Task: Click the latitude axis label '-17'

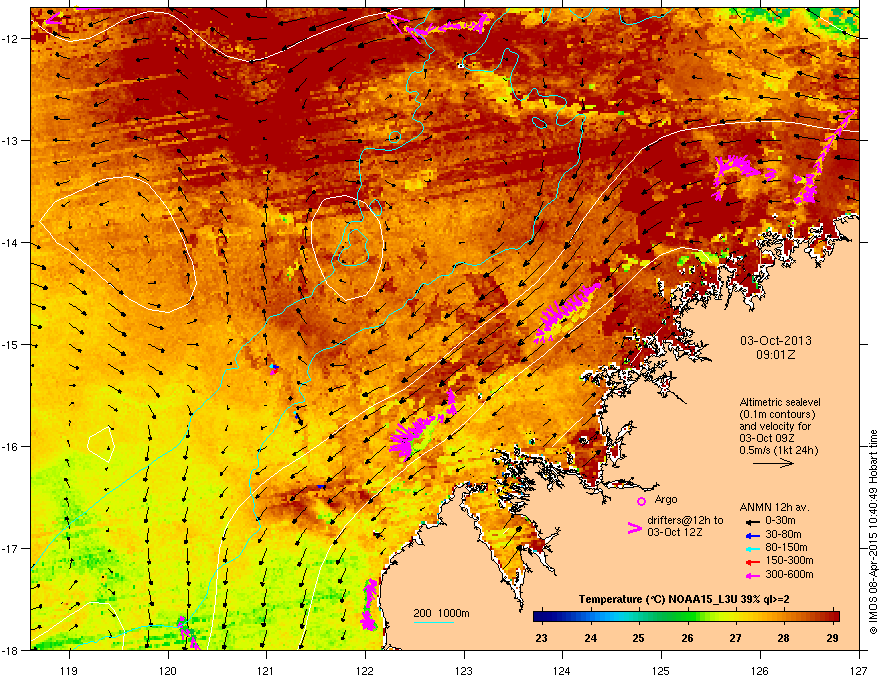Action: [x=10, y=548]
